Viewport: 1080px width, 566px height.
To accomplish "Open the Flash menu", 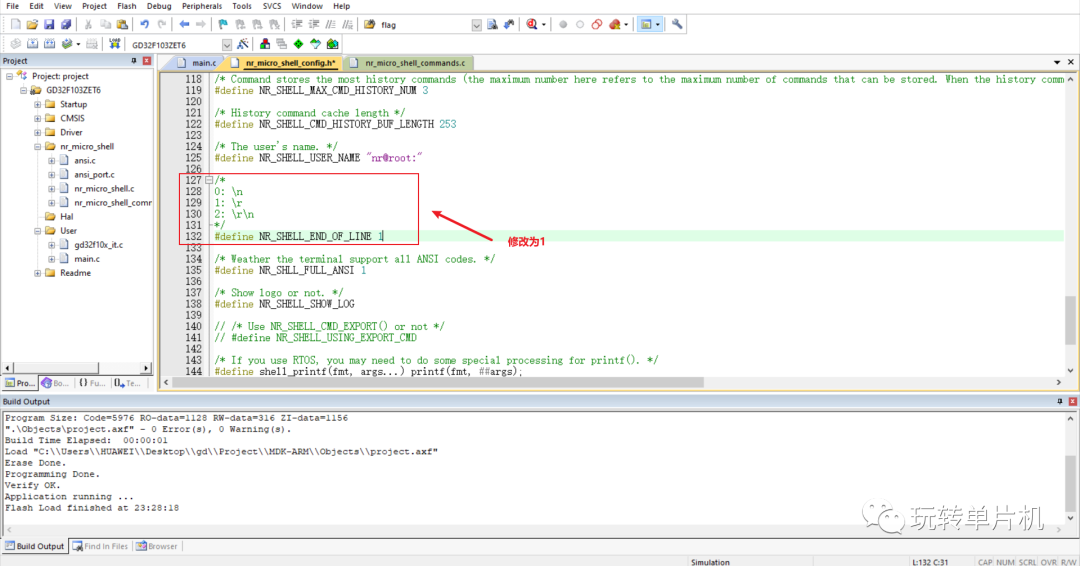I will click(x=127, y=6).
